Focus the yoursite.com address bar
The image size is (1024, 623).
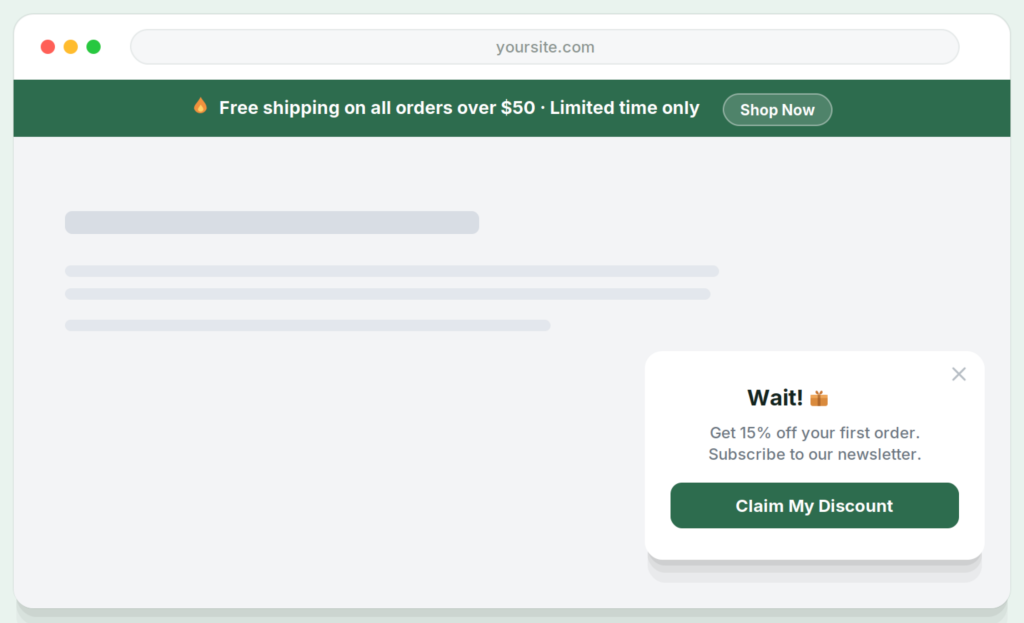(x=545, y=47)
